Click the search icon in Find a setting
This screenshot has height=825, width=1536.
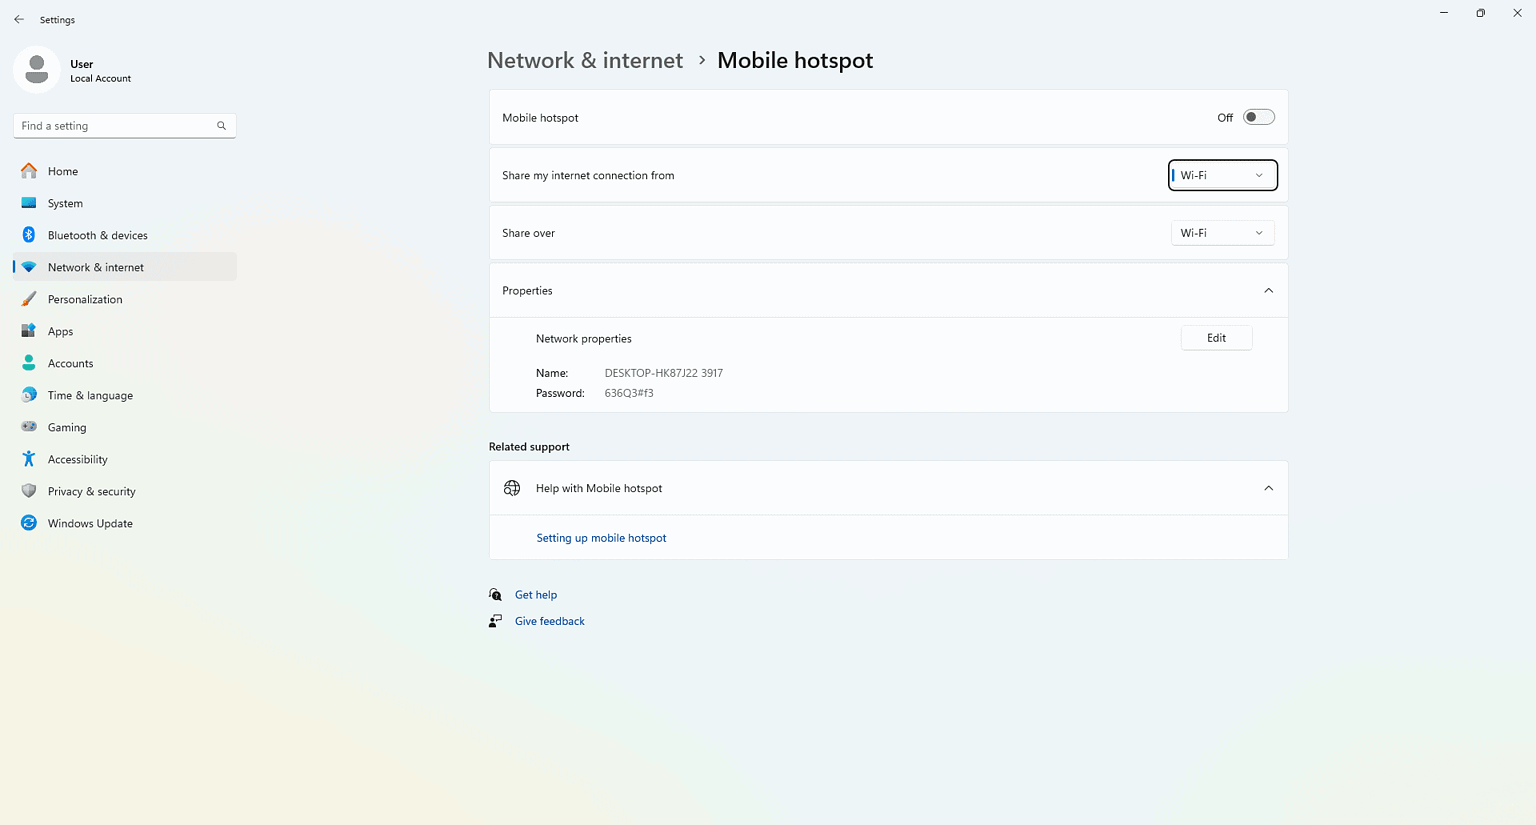(x=221, y=125)
